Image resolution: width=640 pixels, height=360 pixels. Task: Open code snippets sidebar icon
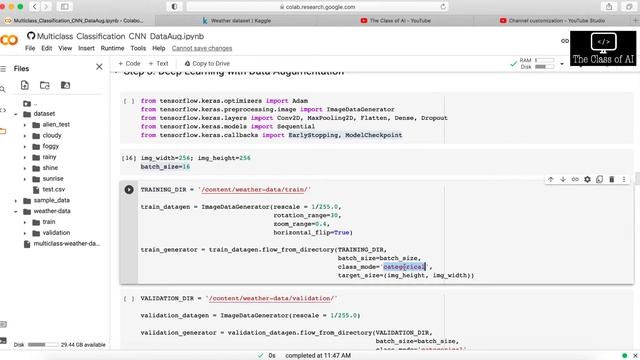click(x=3, y=110)
